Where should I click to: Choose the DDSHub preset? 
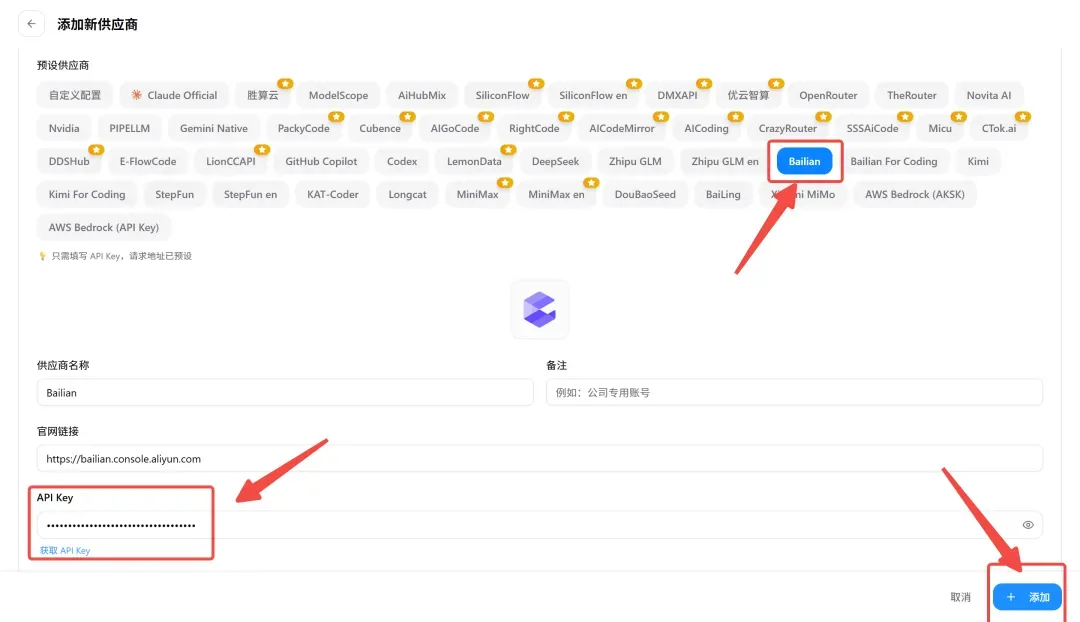[x=69, y=161]
